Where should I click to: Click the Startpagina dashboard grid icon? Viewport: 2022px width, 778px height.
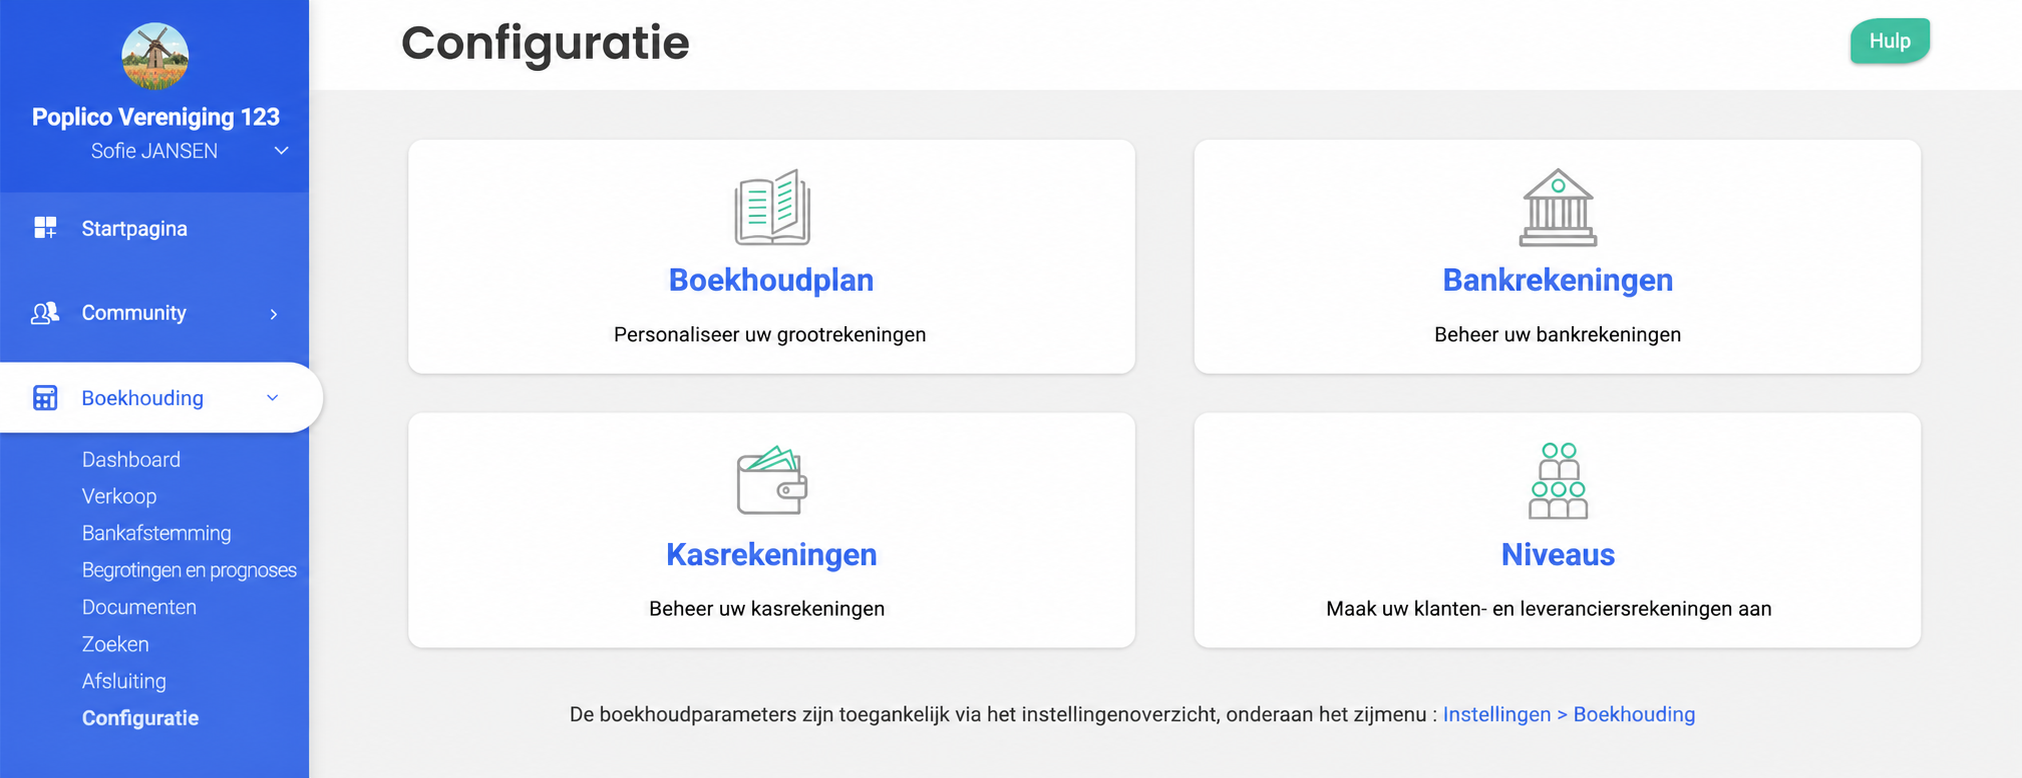click(45, 228)
